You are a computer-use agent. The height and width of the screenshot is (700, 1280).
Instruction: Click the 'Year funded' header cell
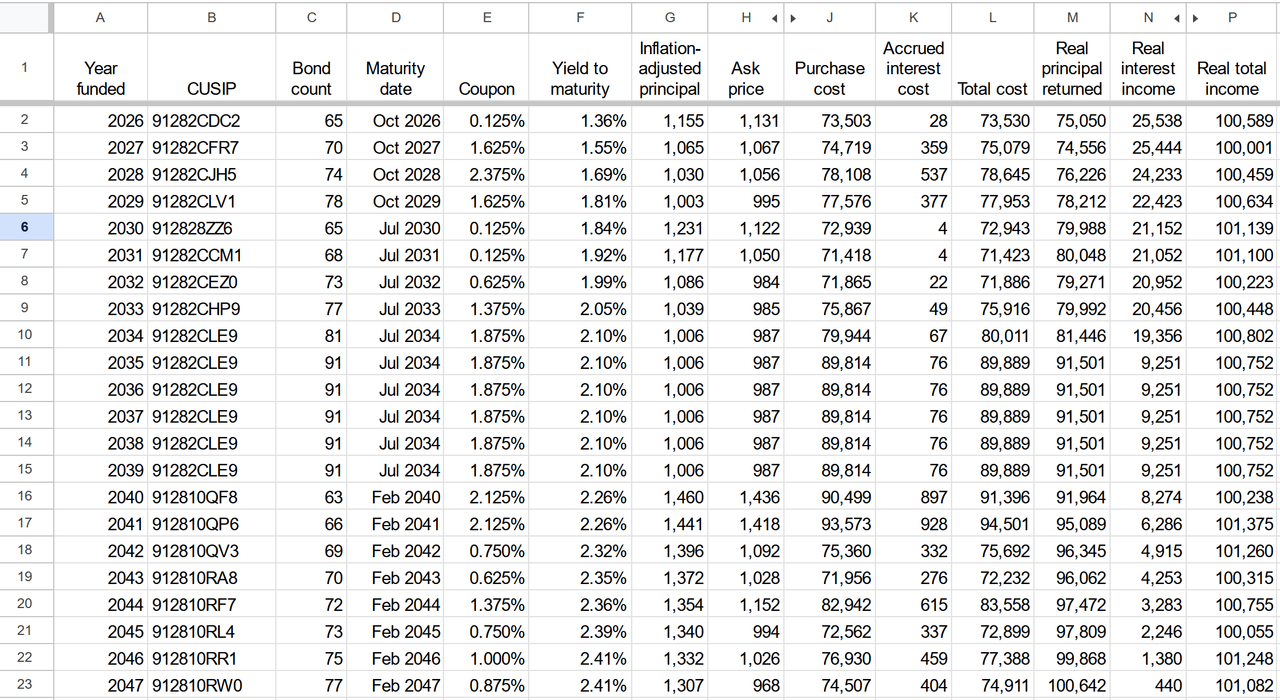coord(100,68)
